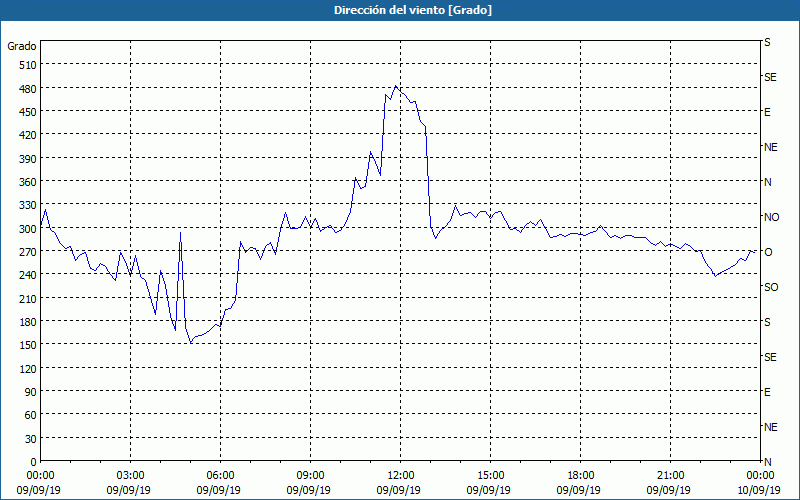Select the 'SE' compass label nearest the 480 gridline

tap(770, 77)
